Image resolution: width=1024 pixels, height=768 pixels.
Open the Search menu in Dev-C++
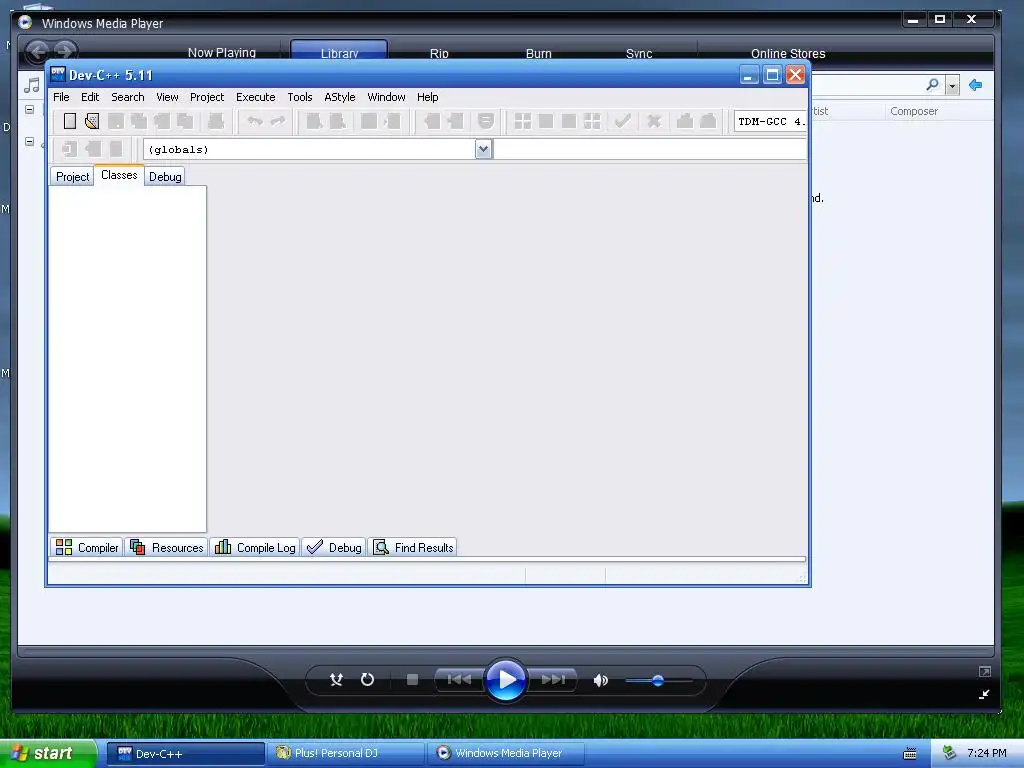[x=127, y=97]
